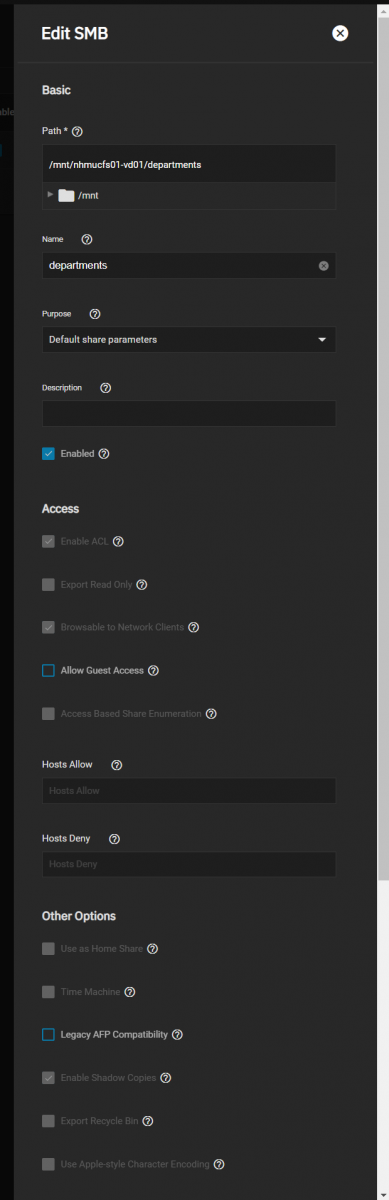The width and height of the screenshot is (389, 1200).
Task: Focus the Hosts Deny input field
Action: click(x=189, y=863)
